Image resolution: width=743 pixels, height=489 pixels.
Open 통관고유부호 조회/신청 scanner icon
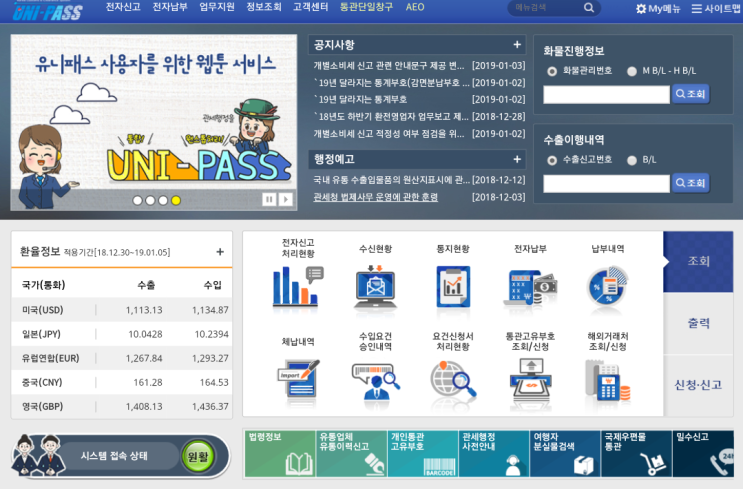pyautogui.click(x=530, y=379)
